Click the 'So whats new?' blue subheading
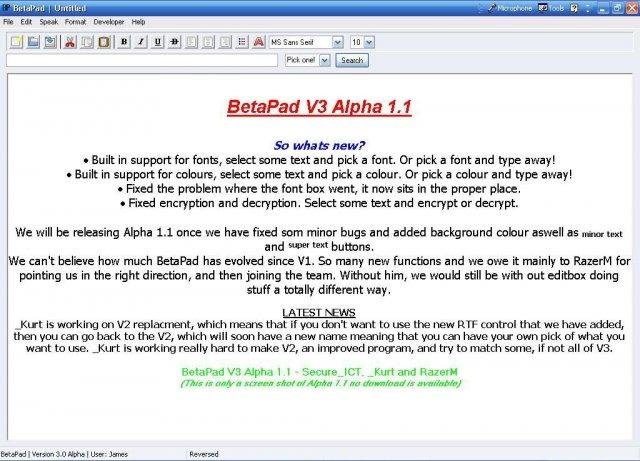The height and width of the screenshot is (461, 640). click(x=319, y=145)
